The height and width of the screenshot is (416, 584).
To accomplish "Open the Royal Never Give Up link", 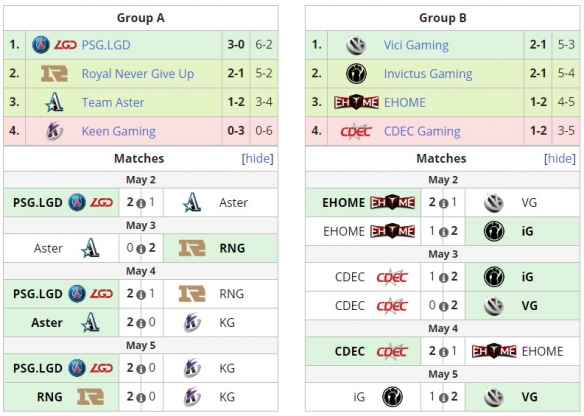I will click(138, 74).
